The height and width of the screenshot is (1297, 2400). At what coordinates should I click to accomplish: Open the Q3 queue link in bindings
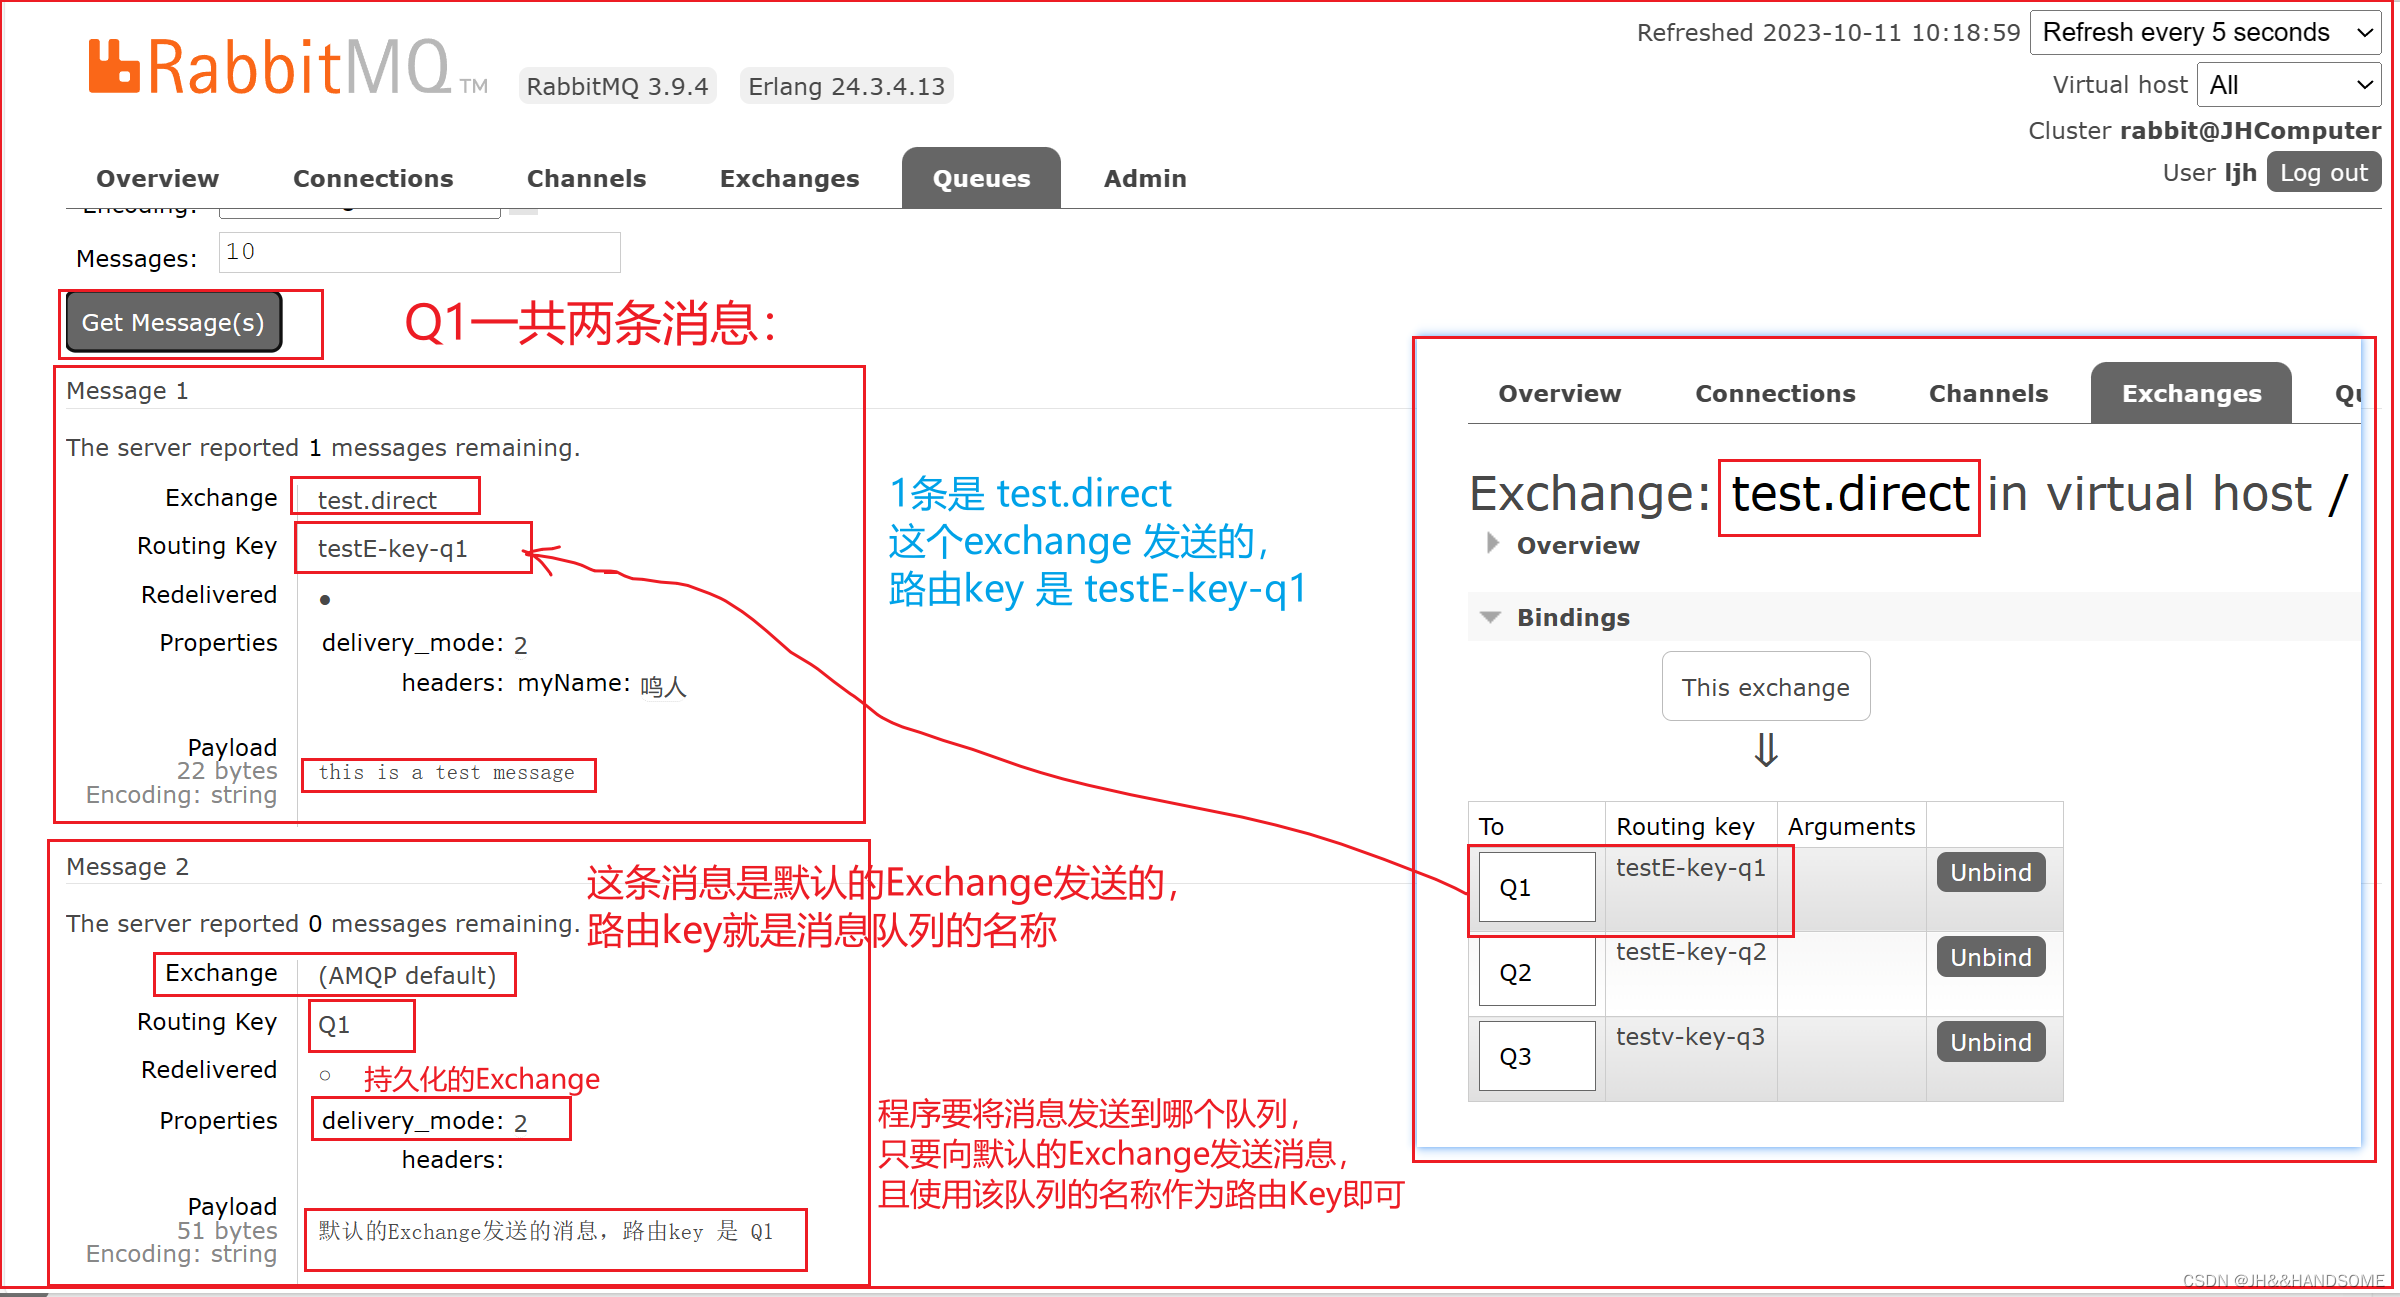1515,1056
